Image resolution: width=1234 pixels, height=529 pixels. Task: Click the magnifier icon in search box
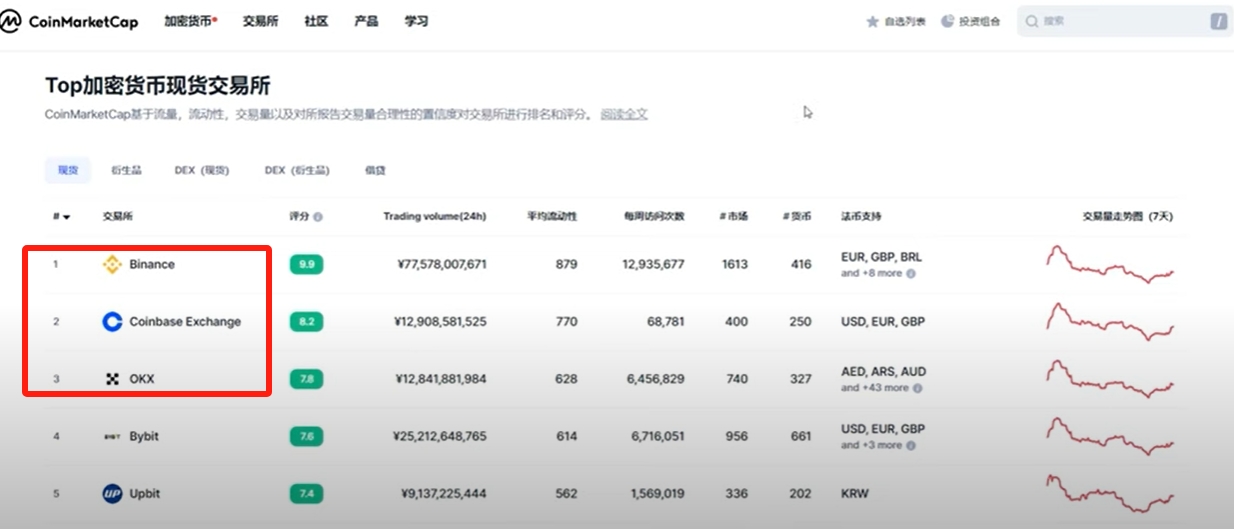(1032, 21)
